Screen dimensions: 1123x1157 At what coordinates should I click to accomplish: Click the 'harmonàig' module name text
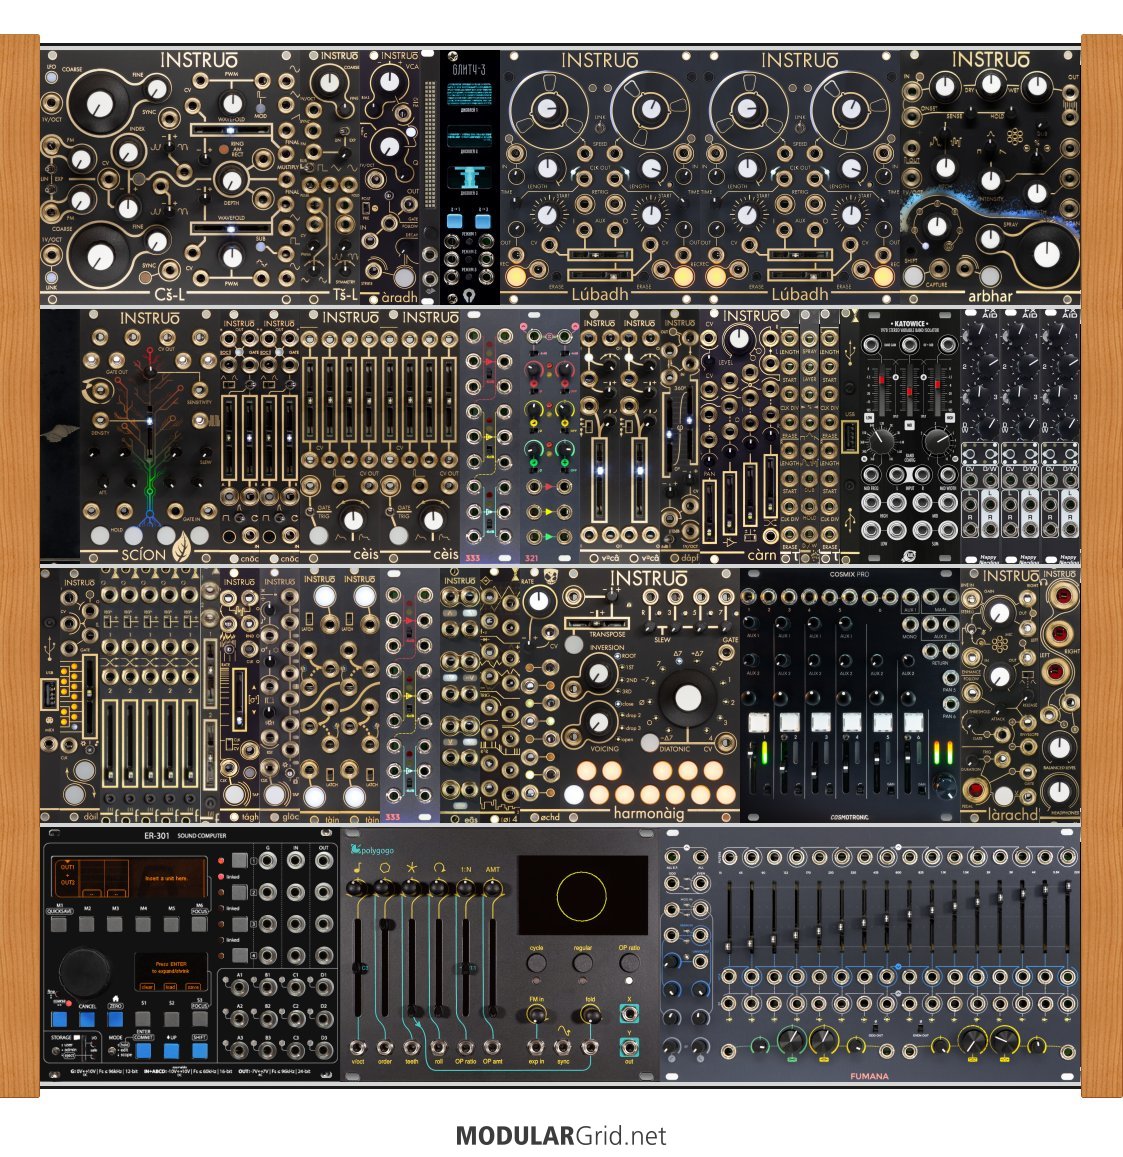(649, 813)
